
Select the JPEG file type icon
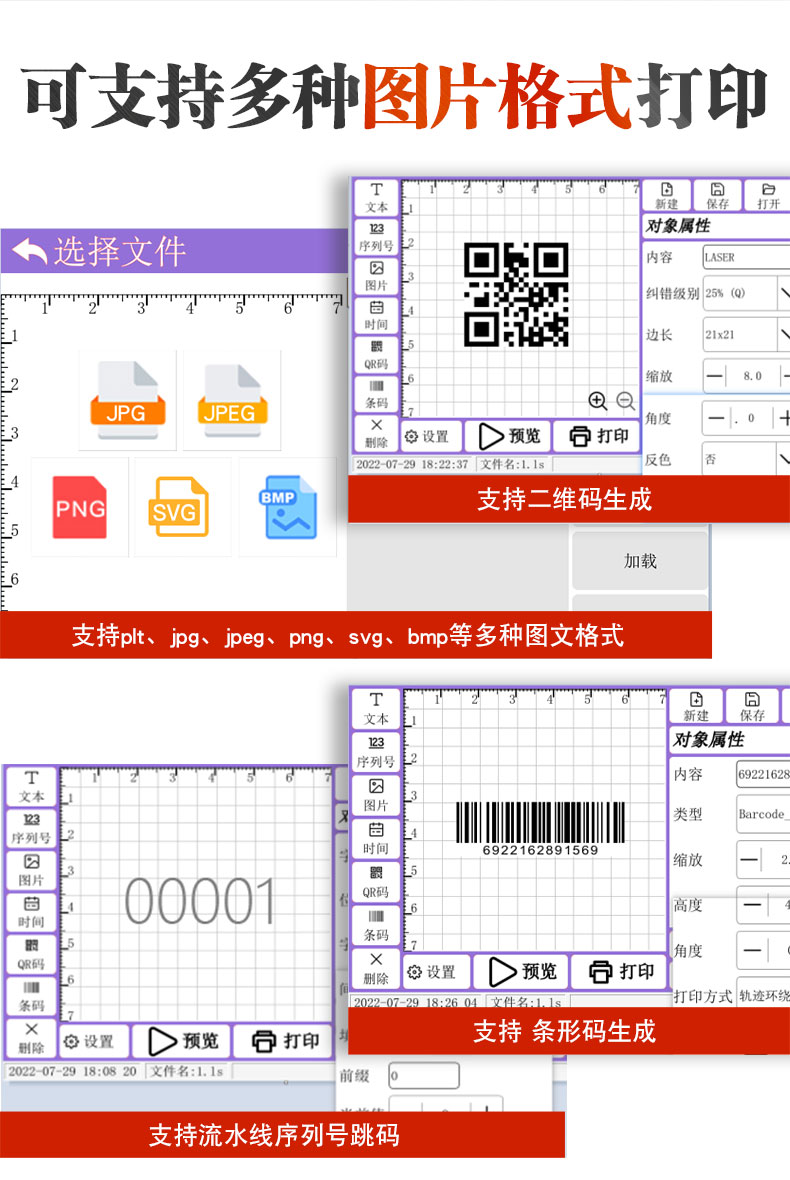(232, 400)
